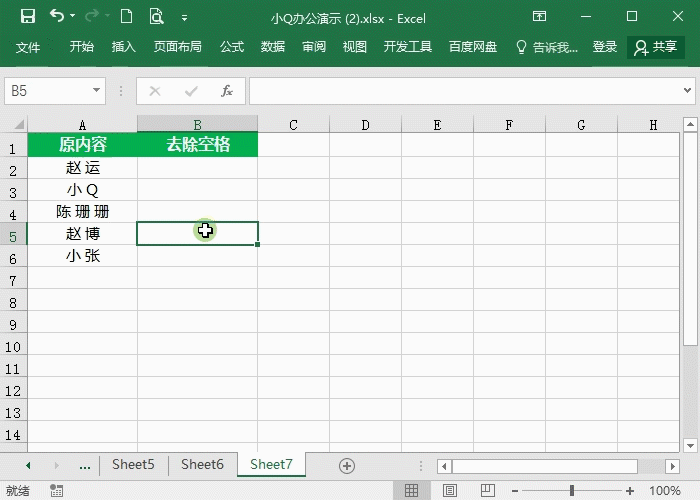Image resolution: width=700 pixels, height=500 pixels.
Task: Click the 去除空格 header cell
Action: tap(198, 145)
